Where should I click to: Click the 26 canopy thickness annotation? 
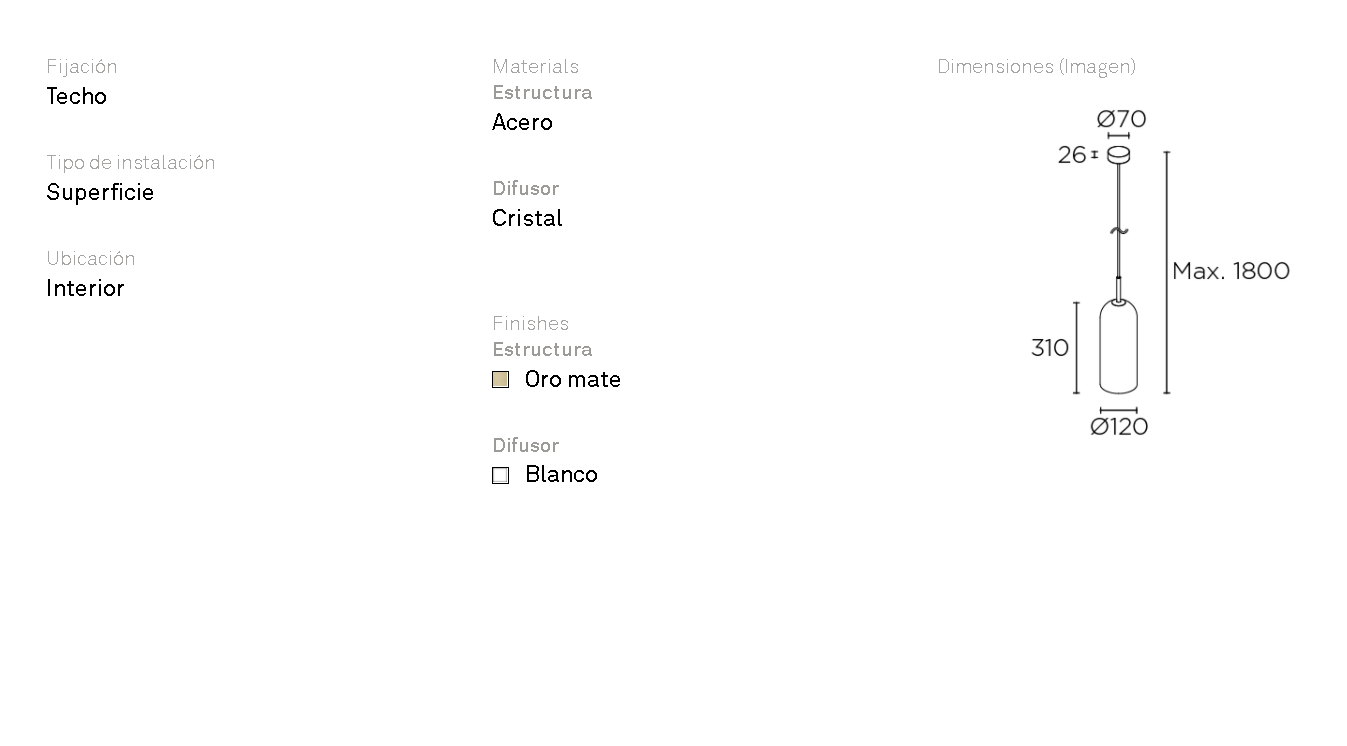[1072, 155]
